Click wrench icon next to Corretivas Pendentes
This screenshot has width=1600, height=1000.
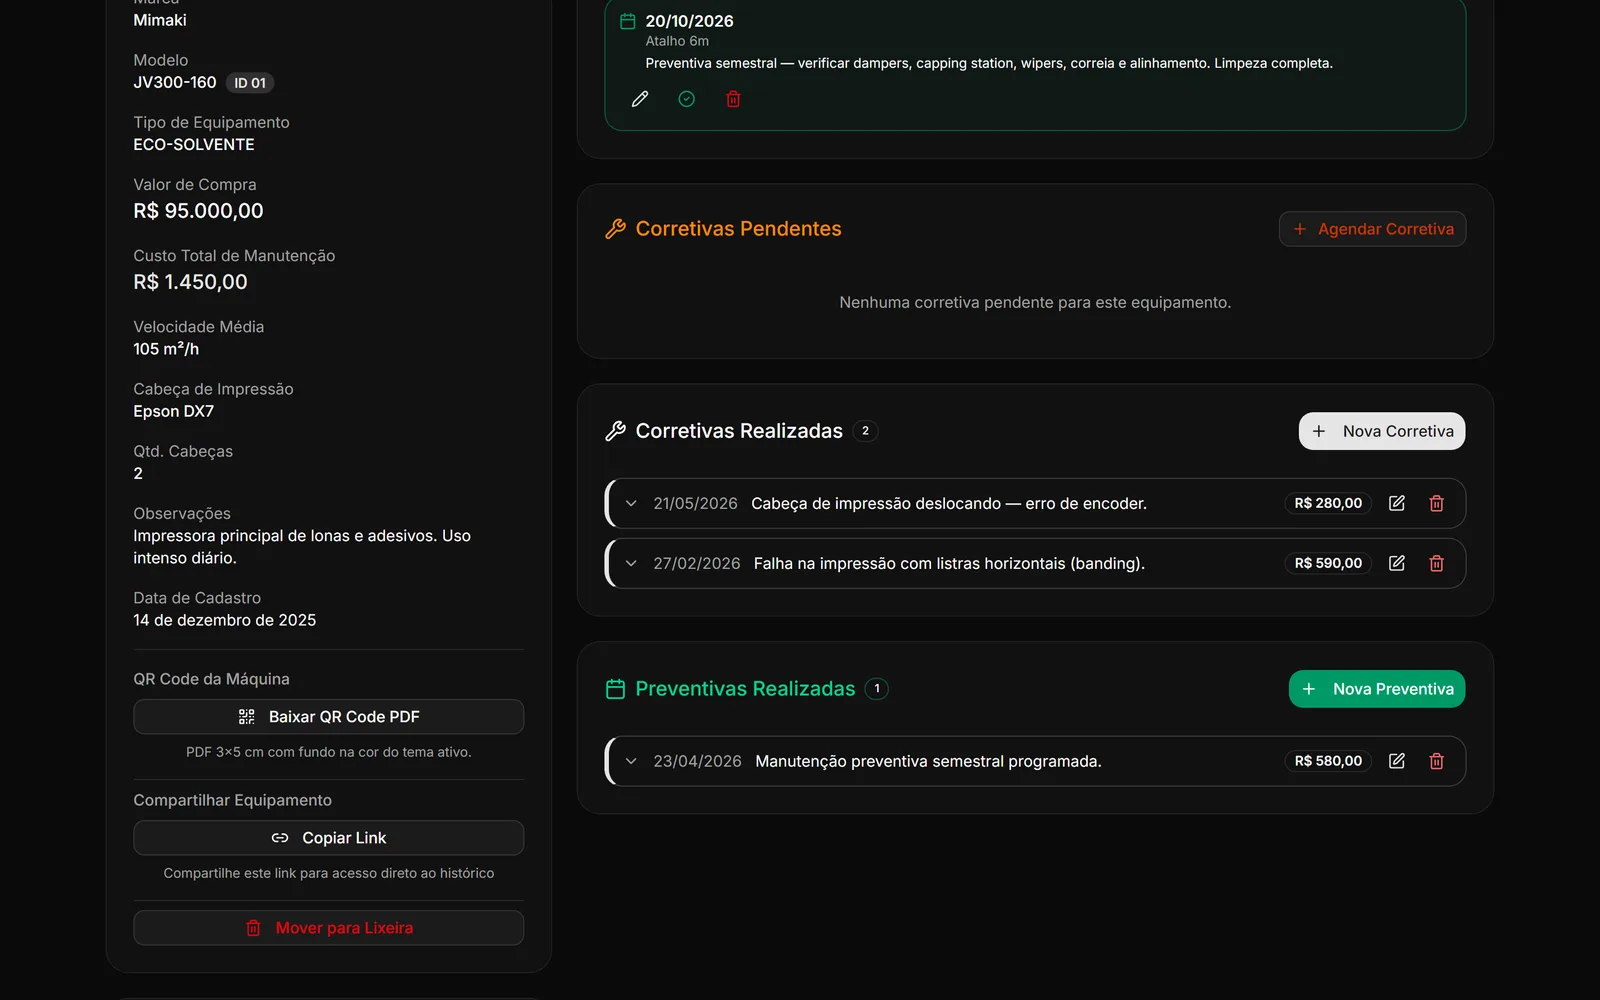tap(616, 229)
